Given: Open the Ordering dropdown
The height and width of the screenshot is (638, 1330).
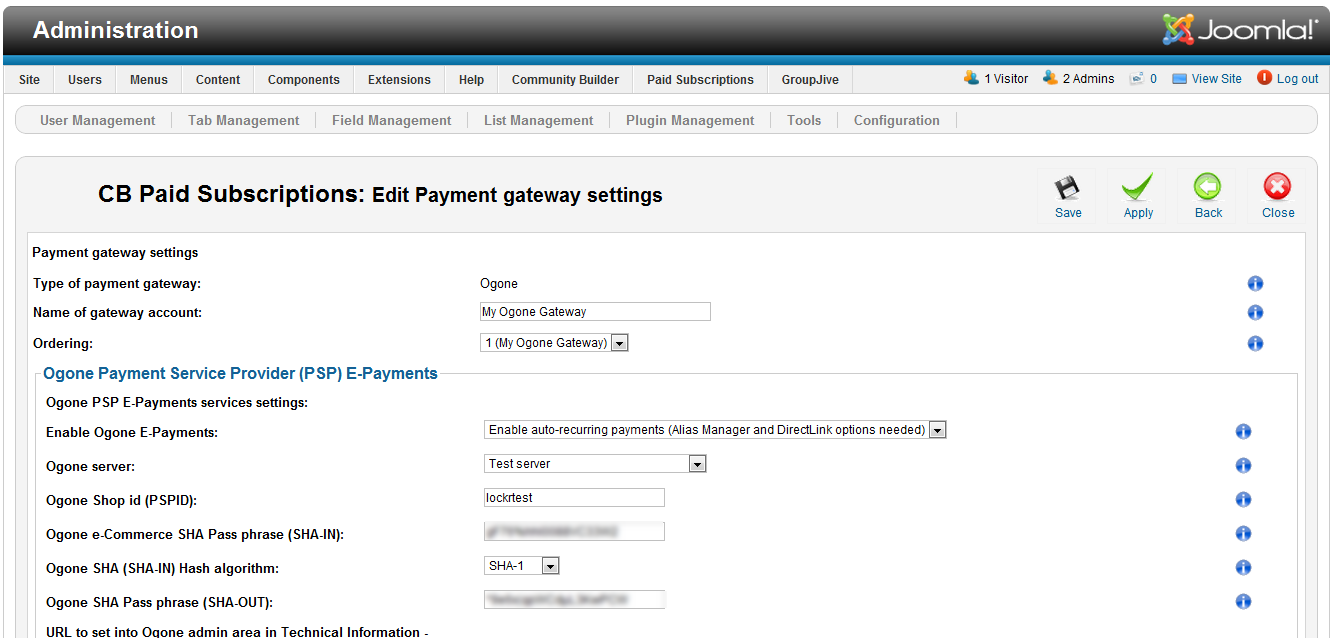Looking at the screenshot, I should [x=554, y=343].
